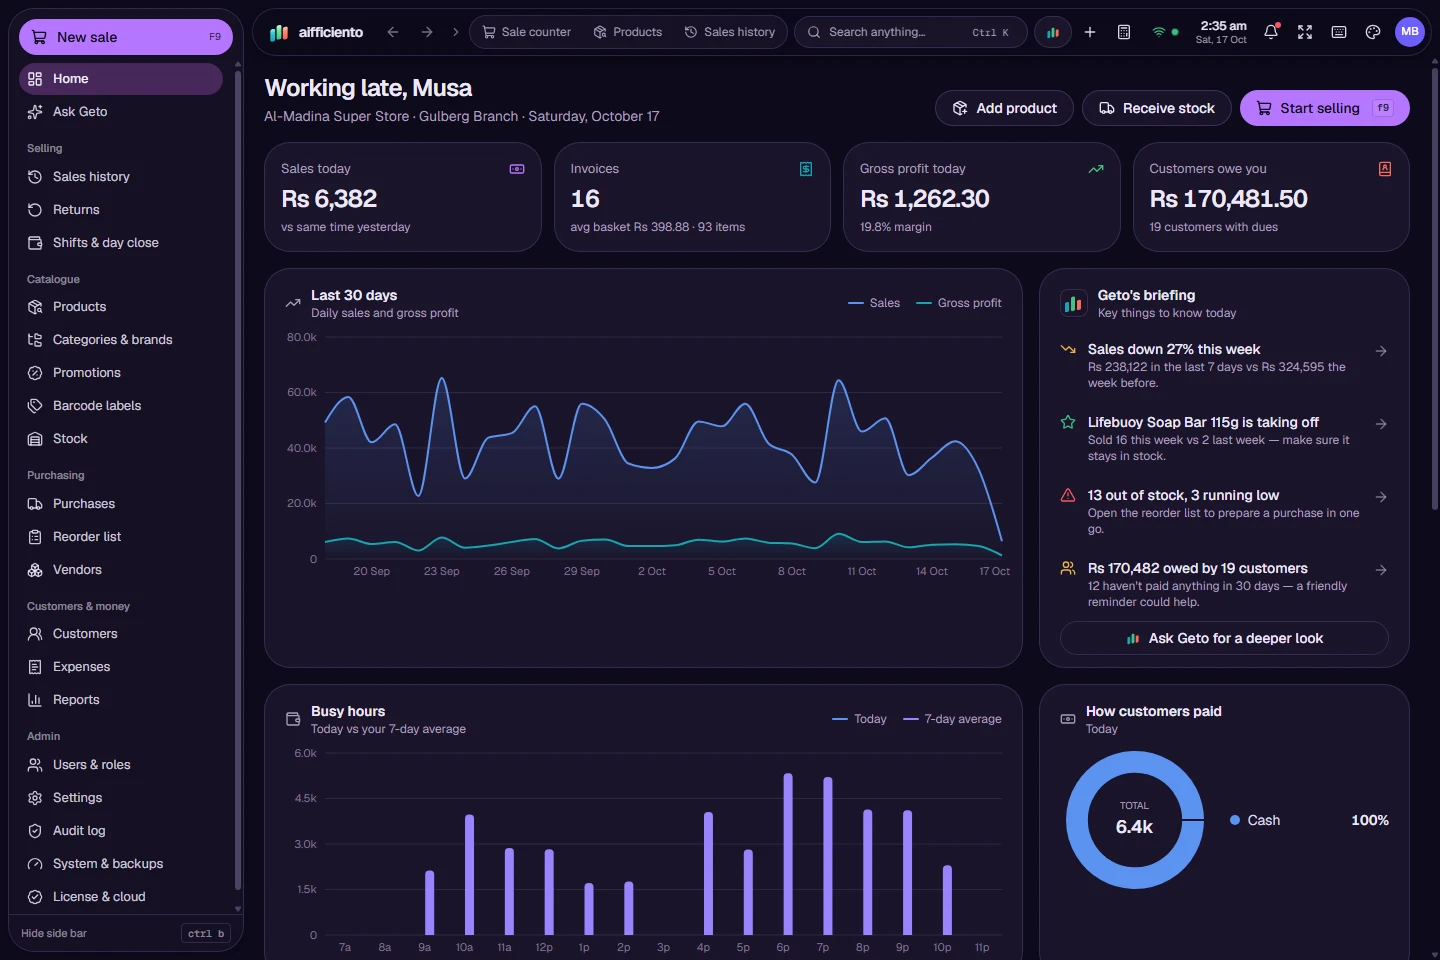Viewport: 1440px width, 960px height.
Task: Click the sidebar vertical scrollbar
Action: point(237,480)
